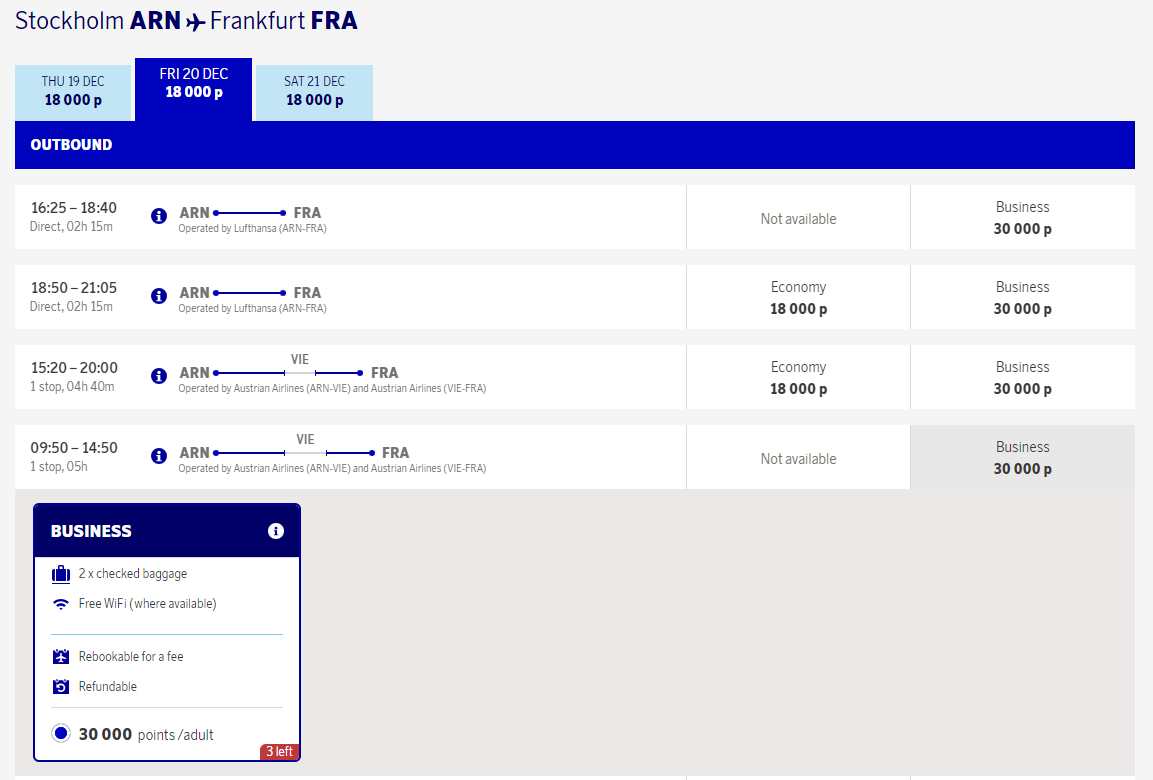Click info icon in Business fare card header
The image size is (1153, 780).
pyautogui.click(x=276, y=531)
